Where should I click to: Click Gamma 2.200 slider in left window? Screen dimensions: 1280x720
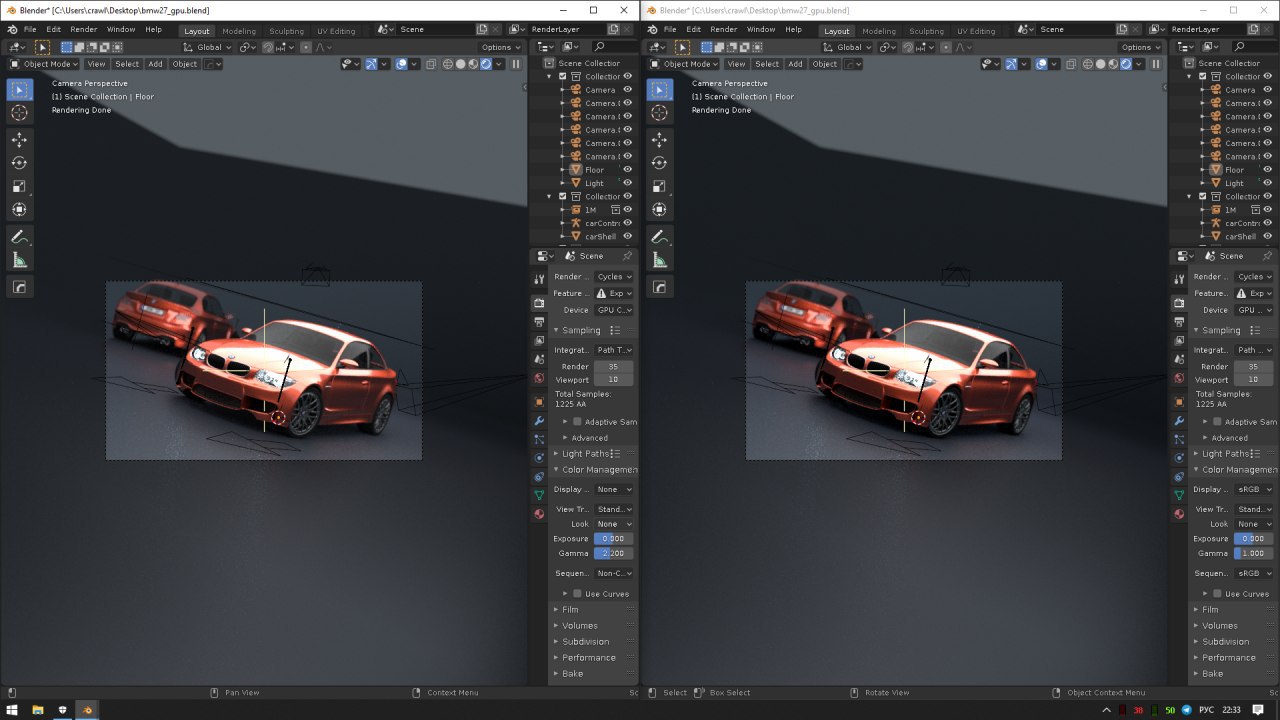pos(613,553)
